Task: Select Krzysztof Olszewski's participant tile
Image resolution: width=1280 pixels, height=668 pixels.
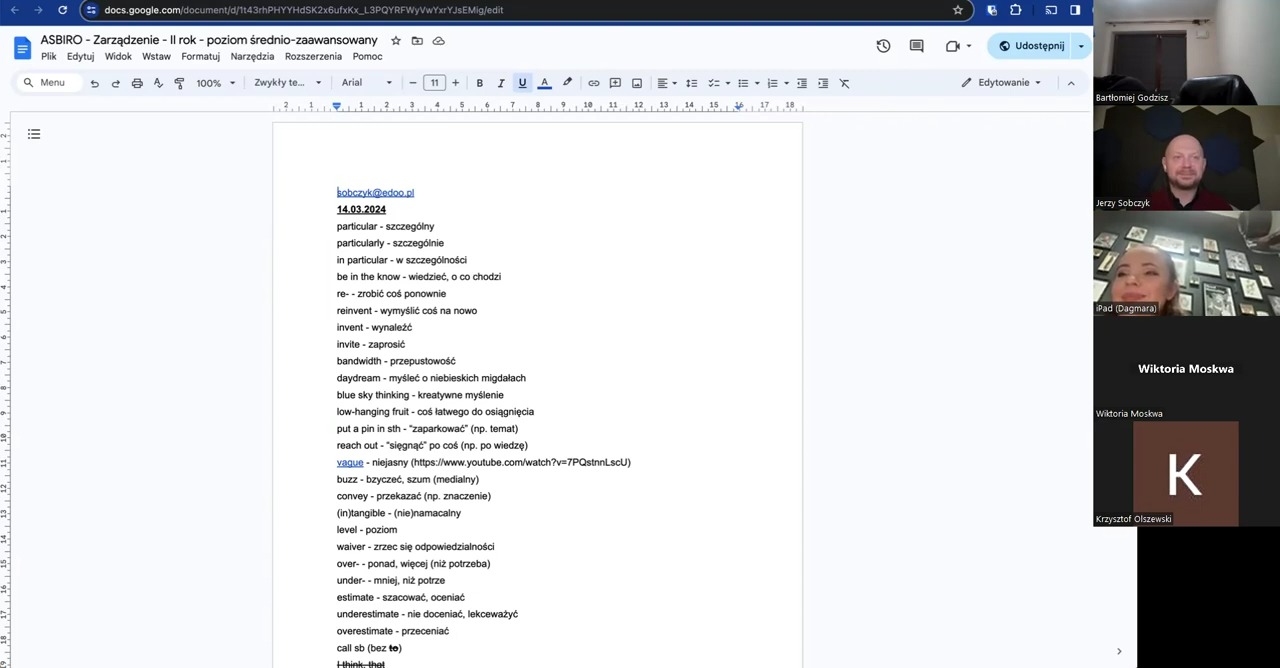Action: [x=1186, y=474]
